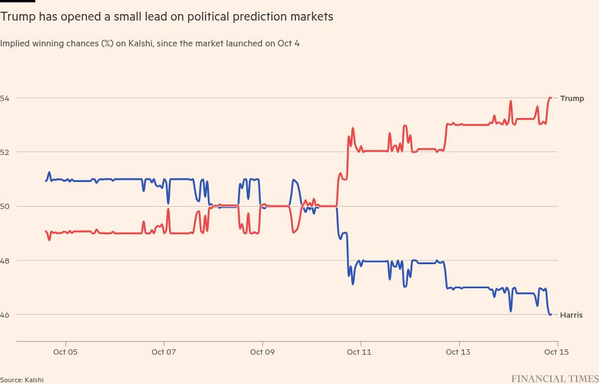Screen dimensions: 599x384
Task: Click the chart title about Trump's lead
Action: tap(167, 17)
